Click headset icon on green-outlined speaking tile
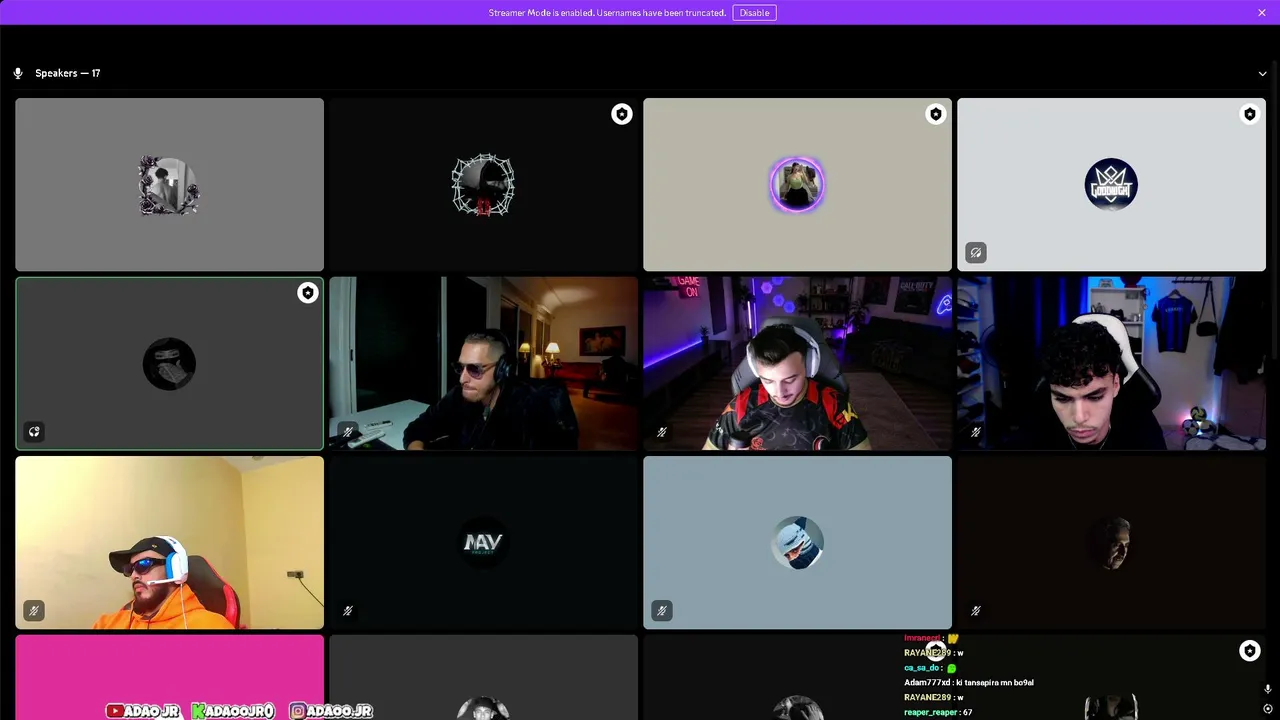The image size is (1280, 720). click(34, 432)
